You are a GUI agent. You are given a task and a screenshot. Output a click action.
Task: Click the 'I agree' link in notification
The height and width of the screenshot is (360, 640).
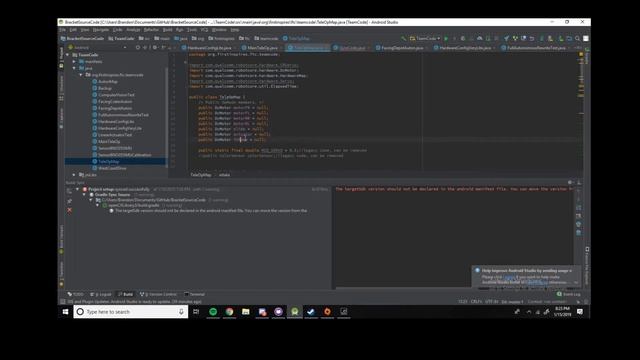click(x=509, y=277)
